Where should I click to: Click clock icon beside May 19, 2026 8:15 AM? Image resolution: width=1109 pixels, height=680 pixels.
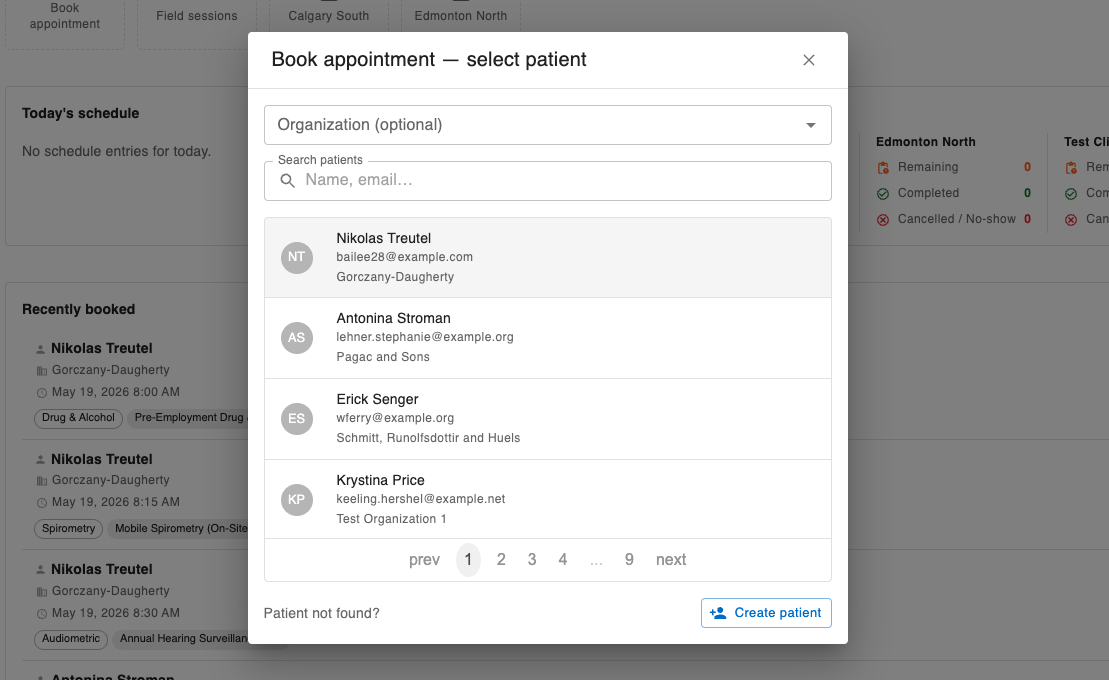[42, 503]
